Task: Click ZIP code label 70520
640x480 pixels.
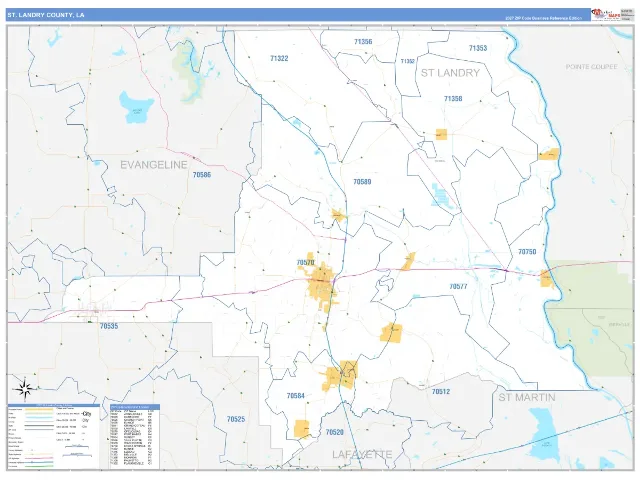Action: [x=335, y=432]
